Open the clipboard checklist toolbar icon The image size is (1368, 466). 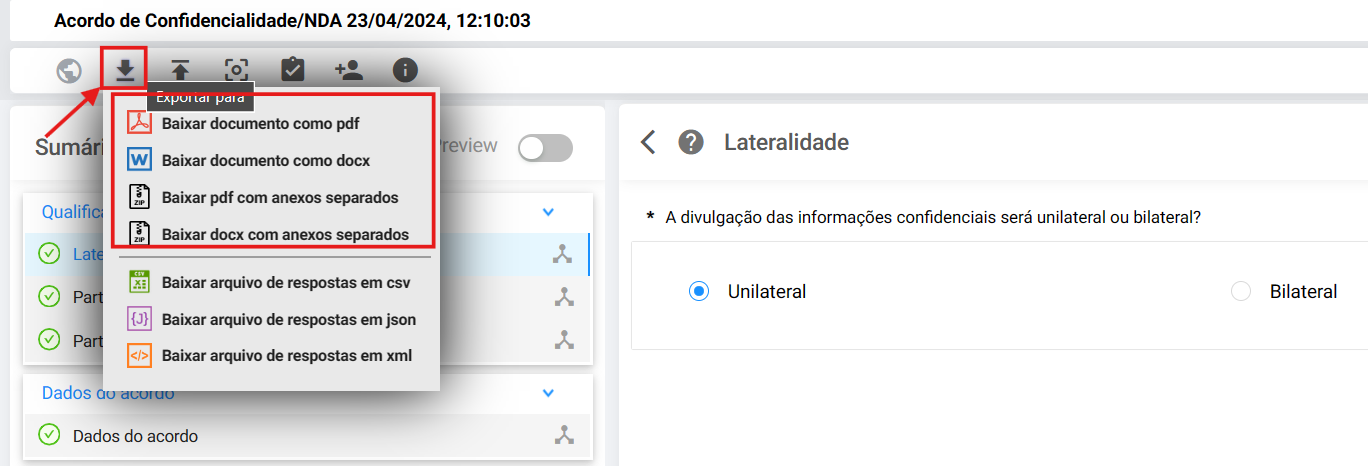click(292, 70)
